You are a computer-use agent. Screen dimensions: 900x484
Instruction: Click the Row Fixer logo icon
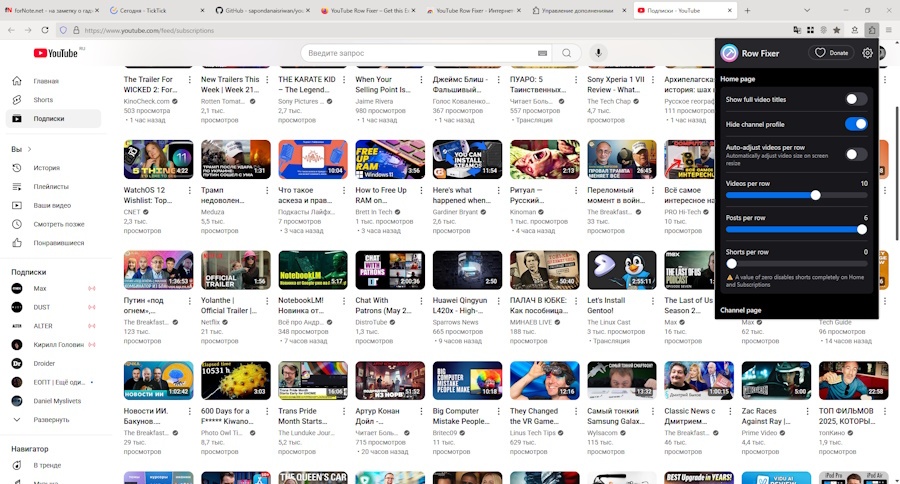pos(729,53)
